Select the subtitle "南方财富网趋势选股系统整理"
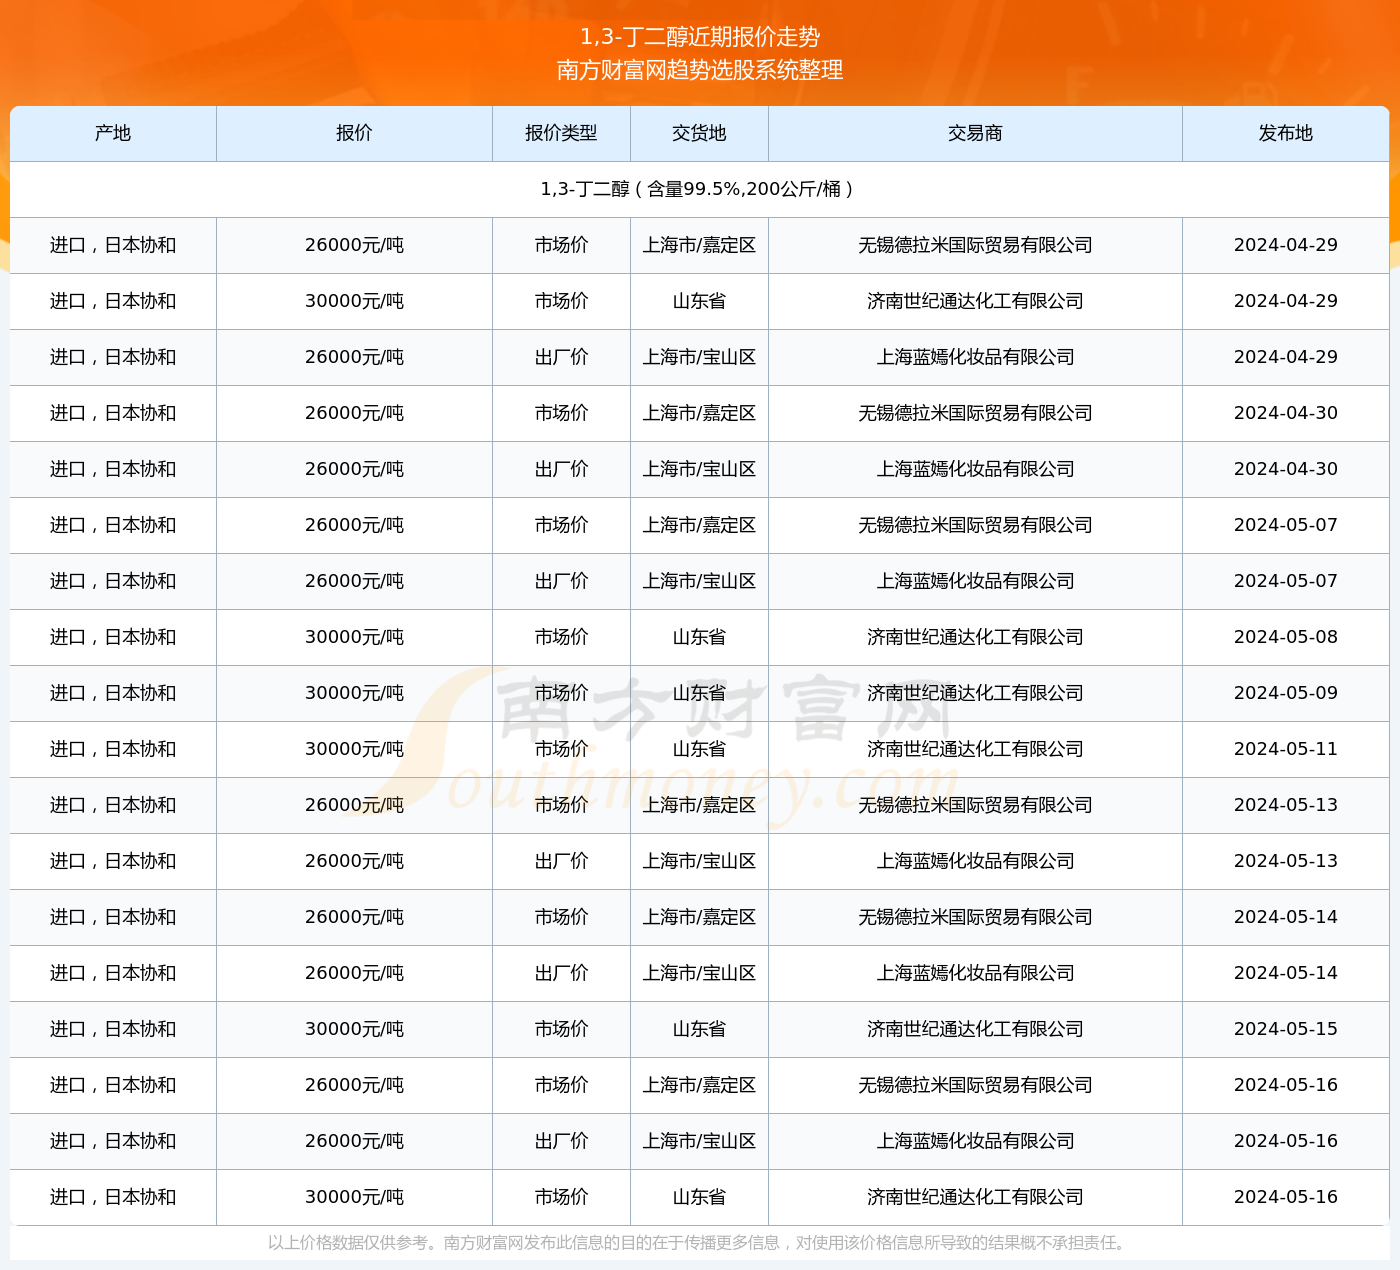The width and height of the screenshot is (1400, 1270). [x=700, y=70]
